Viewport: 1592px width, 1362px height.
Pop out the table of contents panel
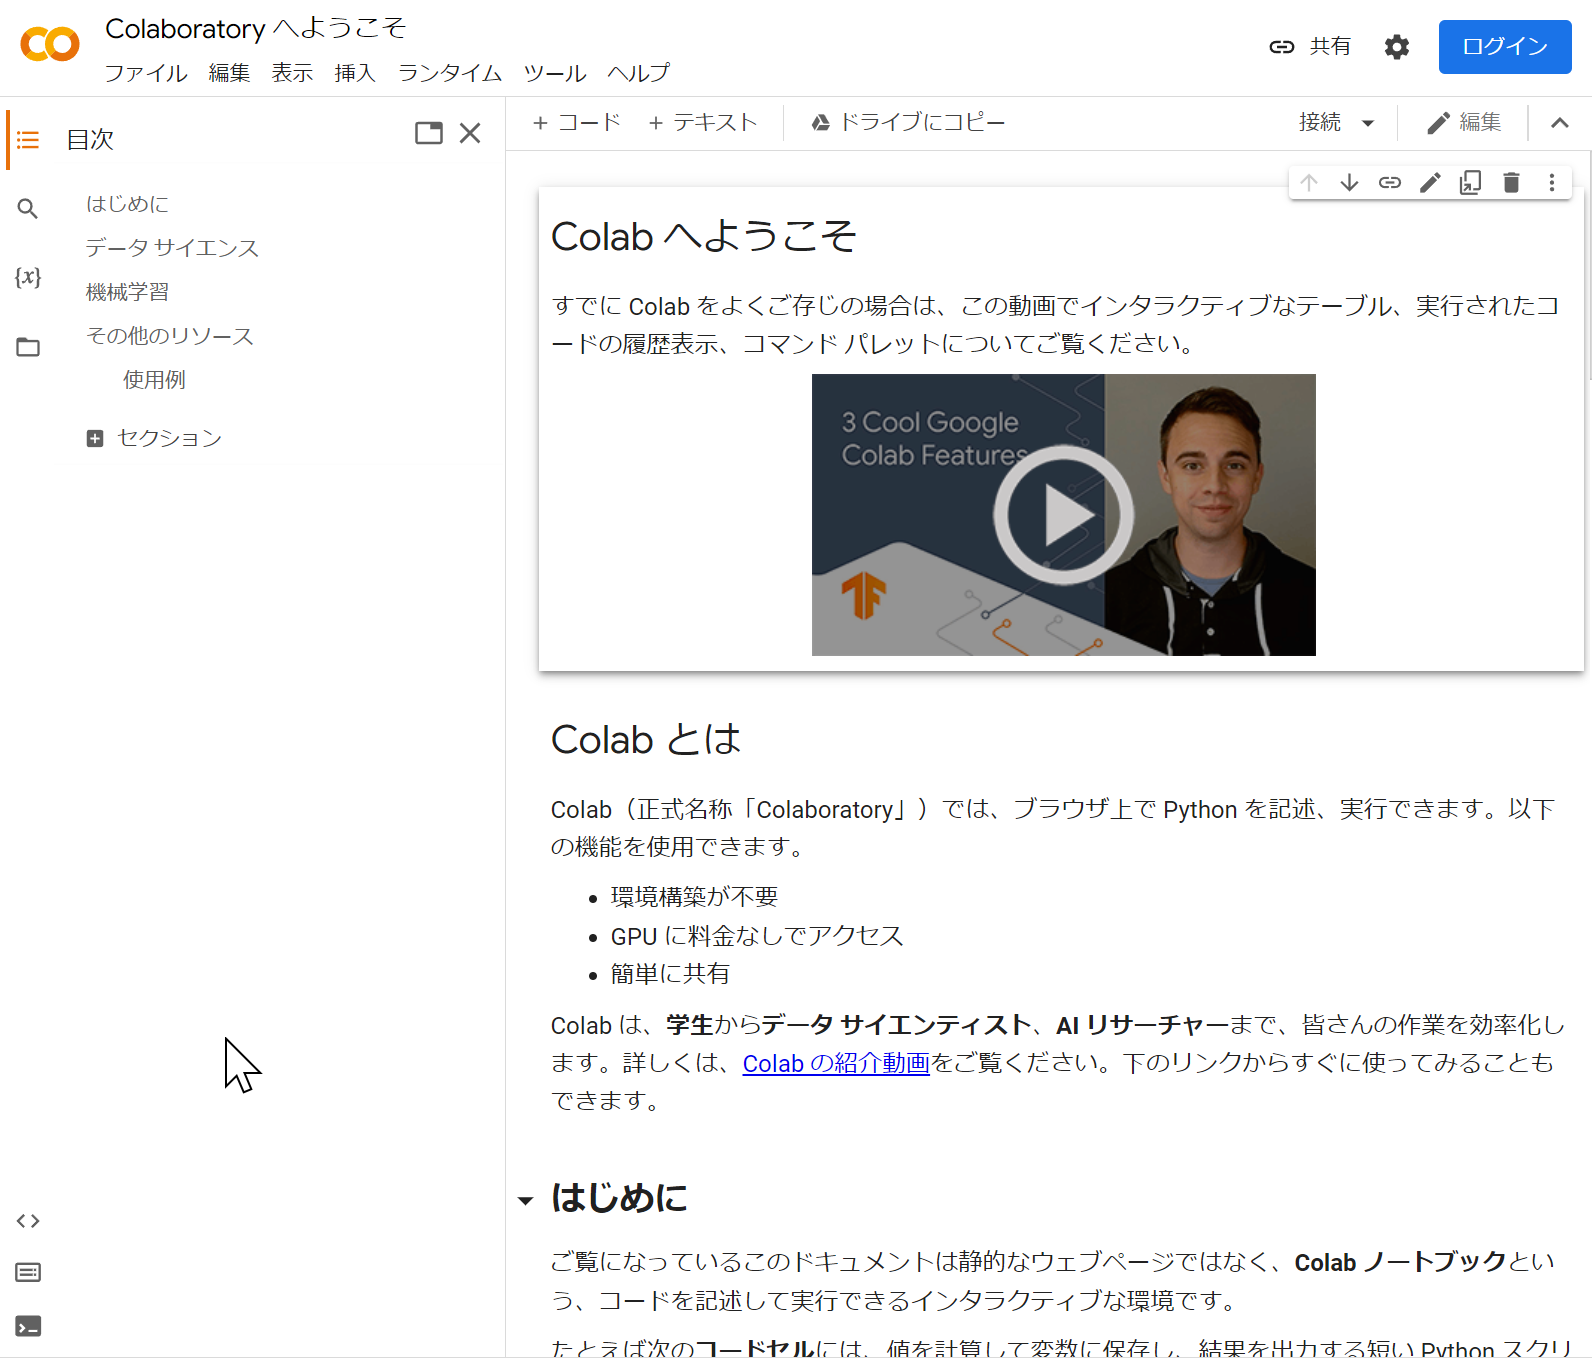[429, 133]
